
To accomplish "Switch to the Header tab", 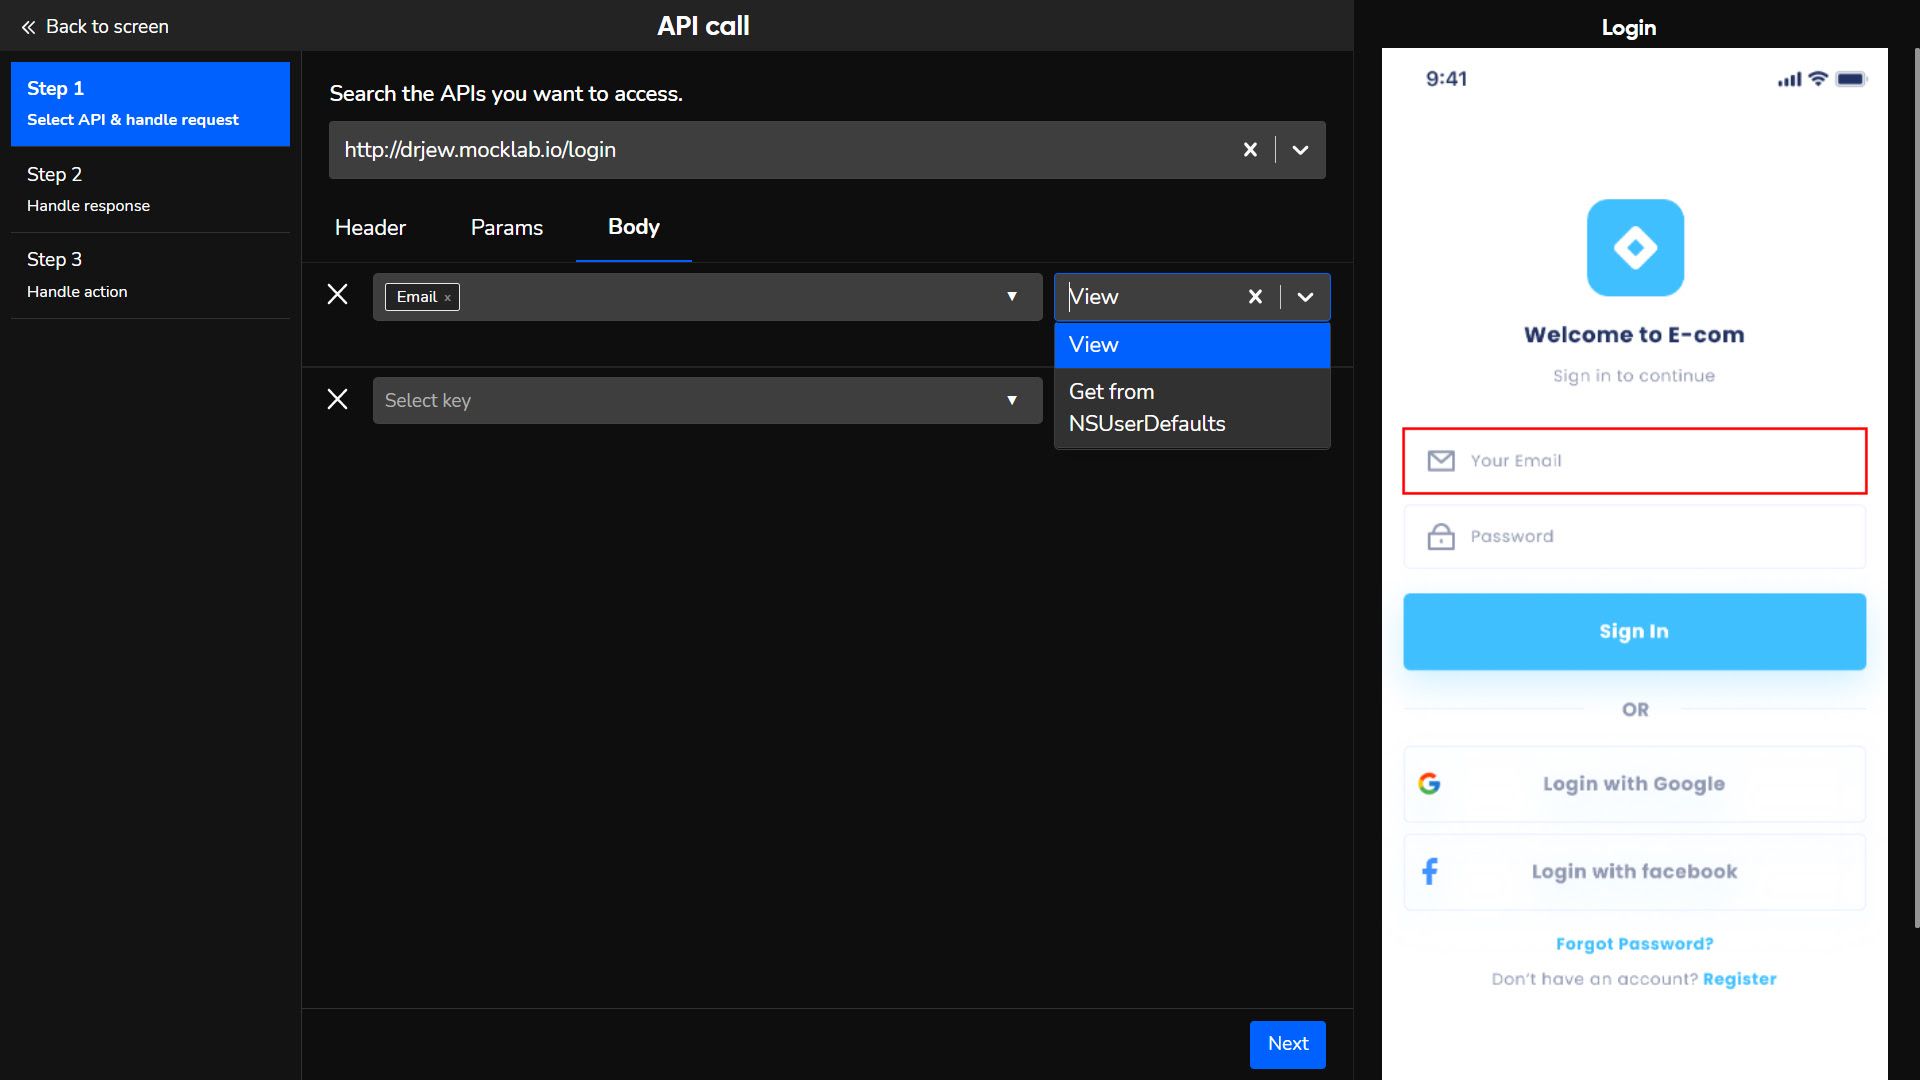I will [370, 228].
